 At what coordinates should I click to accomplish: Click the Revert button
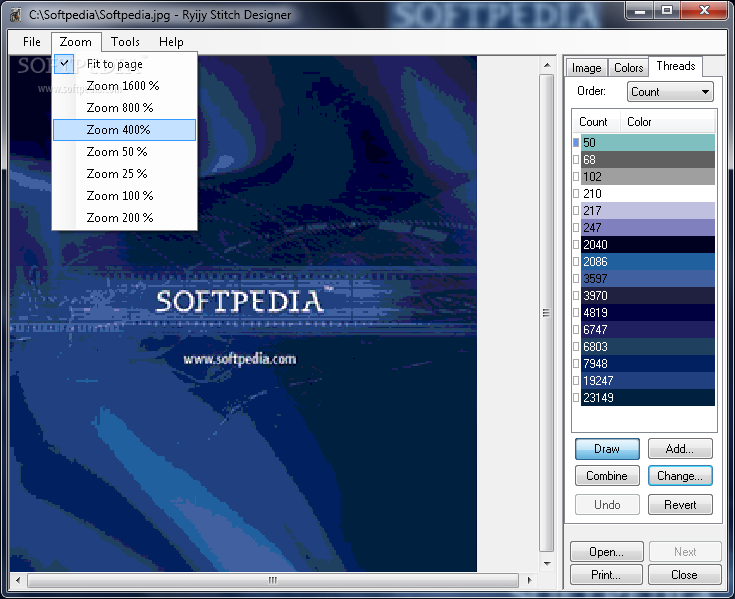[x=680, y=505]
